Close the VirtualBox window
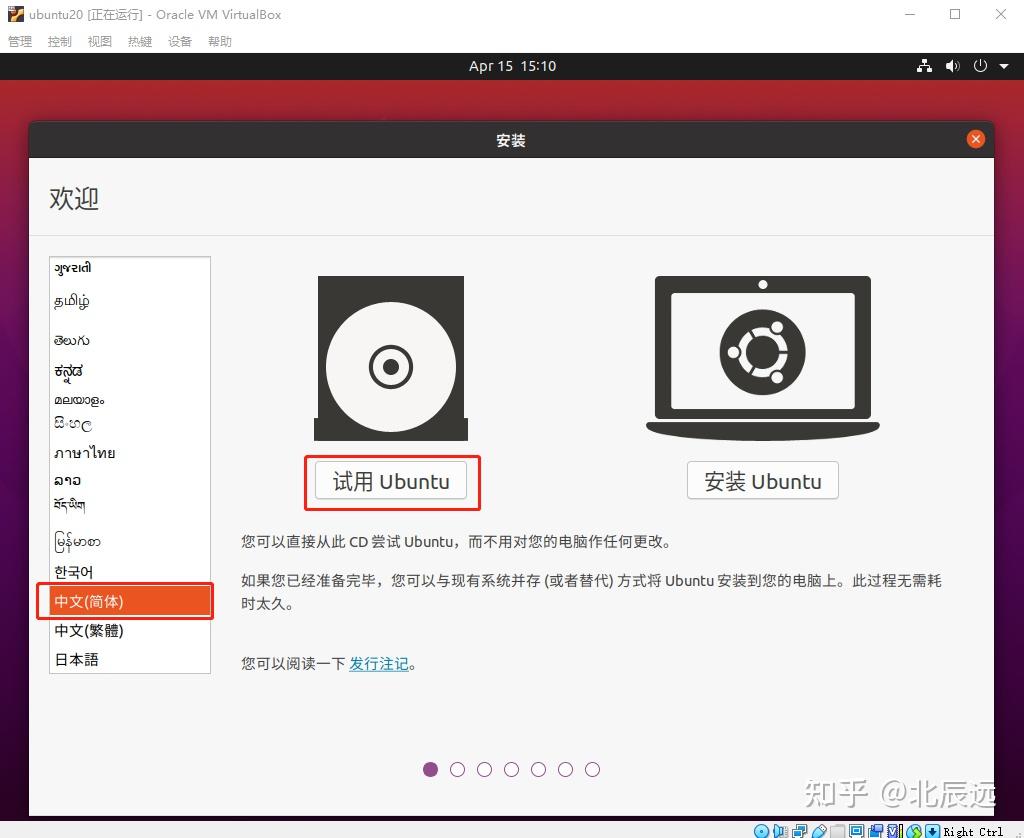This screenshot has width=1024, height=838. [x=1000, y=14]
